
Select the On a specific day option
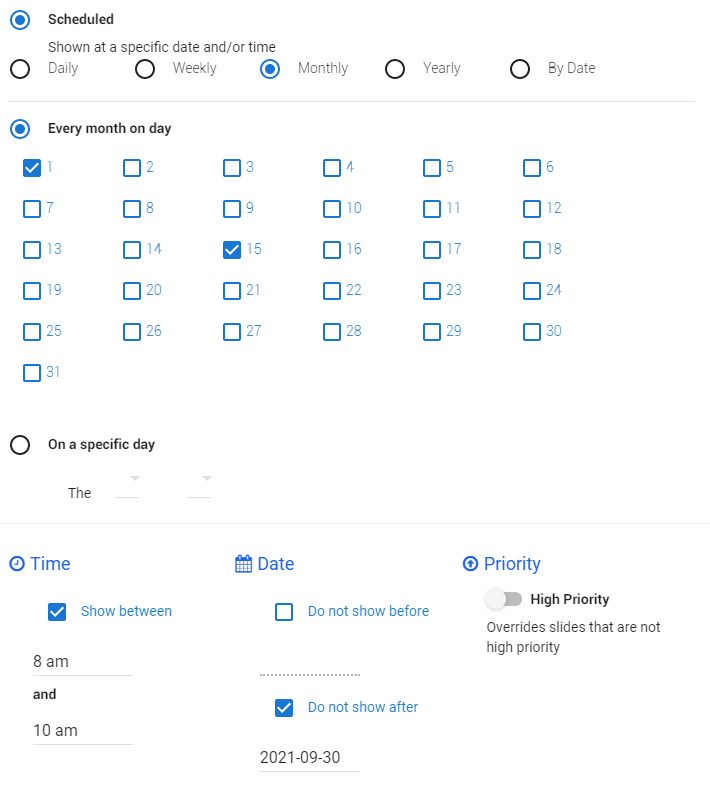(x=19, y=445)
